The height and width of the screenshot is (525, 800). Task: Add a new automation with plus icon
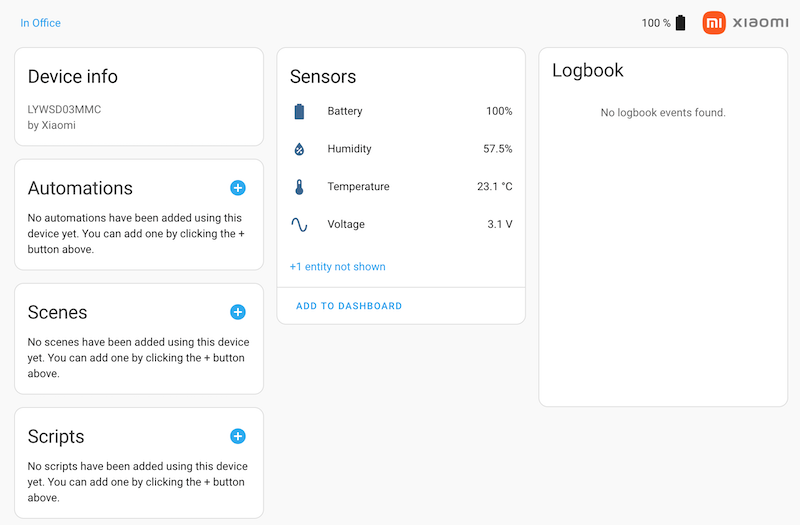(238, 188)
